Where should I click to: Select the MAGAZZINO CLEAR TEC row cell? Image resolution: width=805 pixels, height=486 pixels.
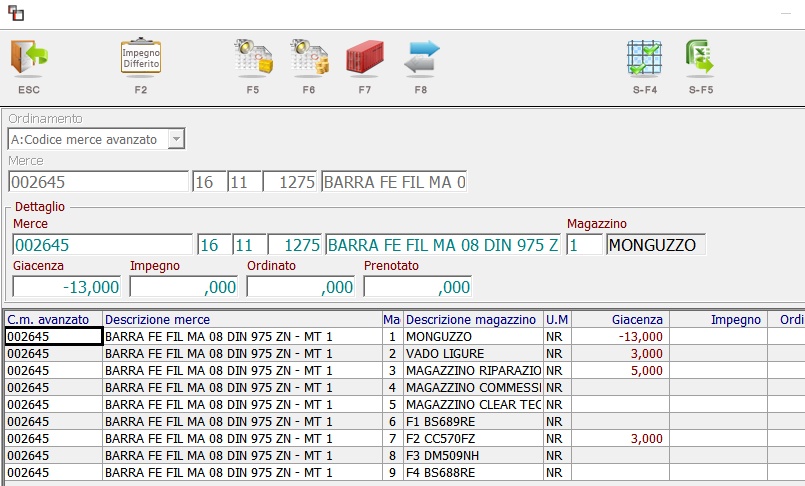pyautogui.click(x=473, y=404)
